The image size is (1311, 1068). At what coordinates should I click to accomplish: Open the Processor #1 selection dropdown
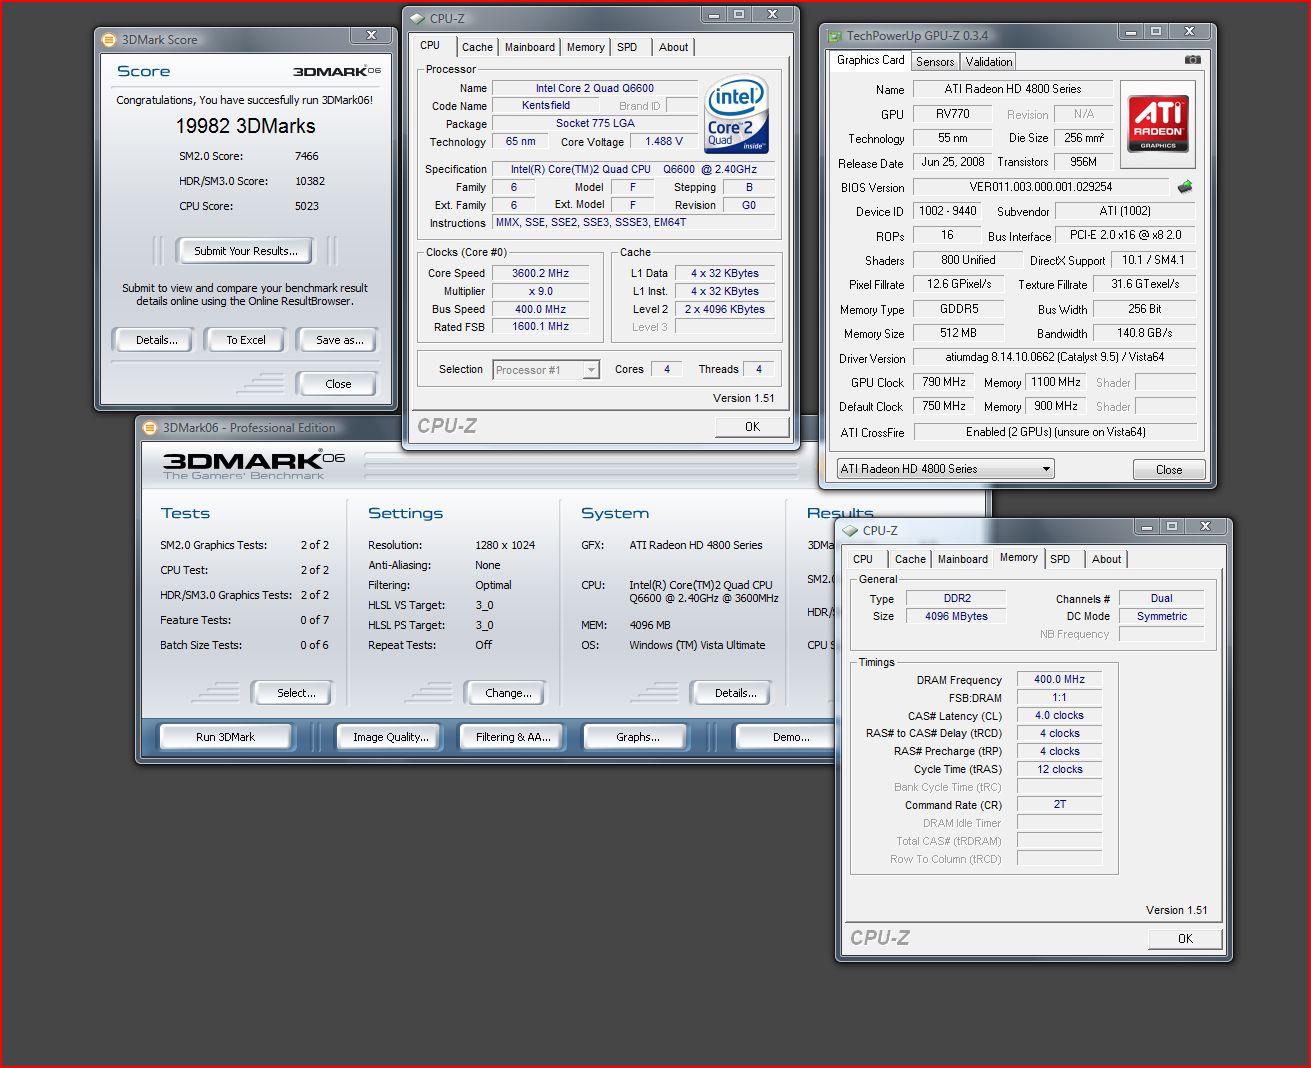click(x=546, y=370)
